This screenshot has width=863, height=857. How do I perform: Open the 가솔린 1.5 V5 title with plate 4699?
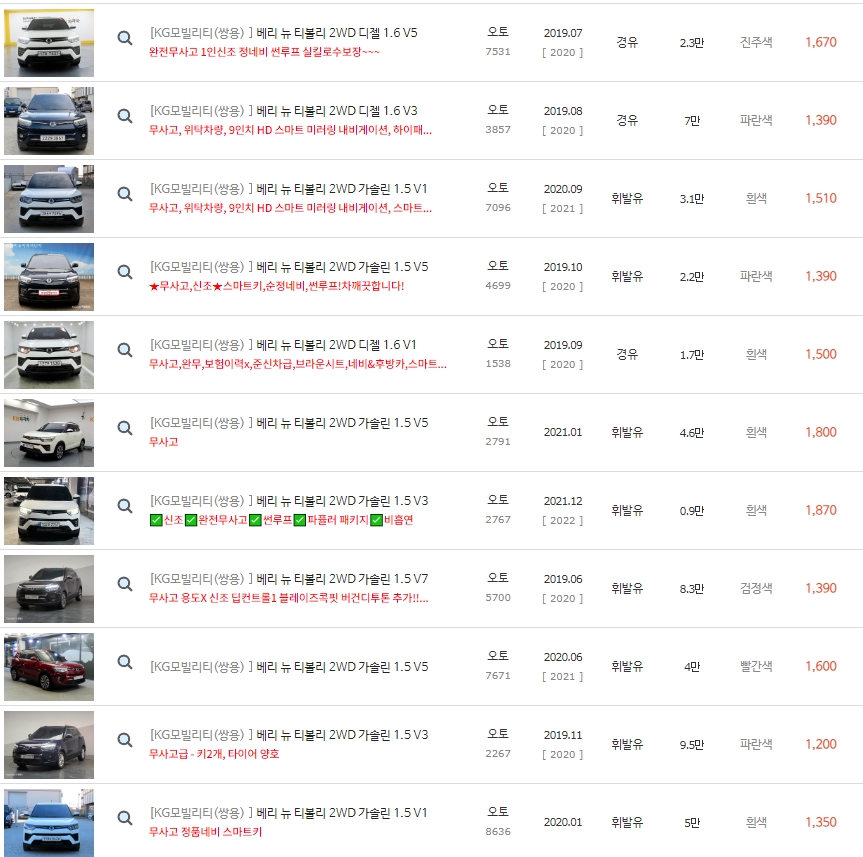click(288, 267)
